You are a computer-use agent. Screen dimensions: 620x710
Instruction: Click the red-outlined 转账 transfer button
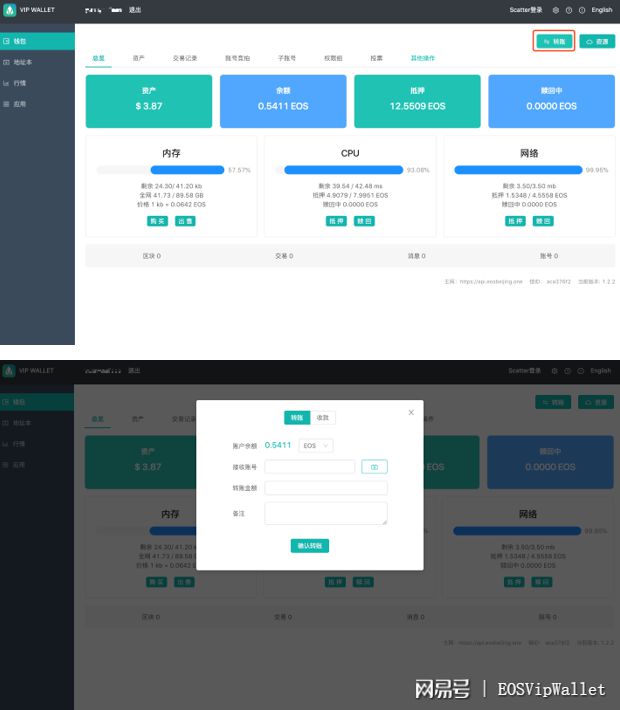tap(554, 41)
